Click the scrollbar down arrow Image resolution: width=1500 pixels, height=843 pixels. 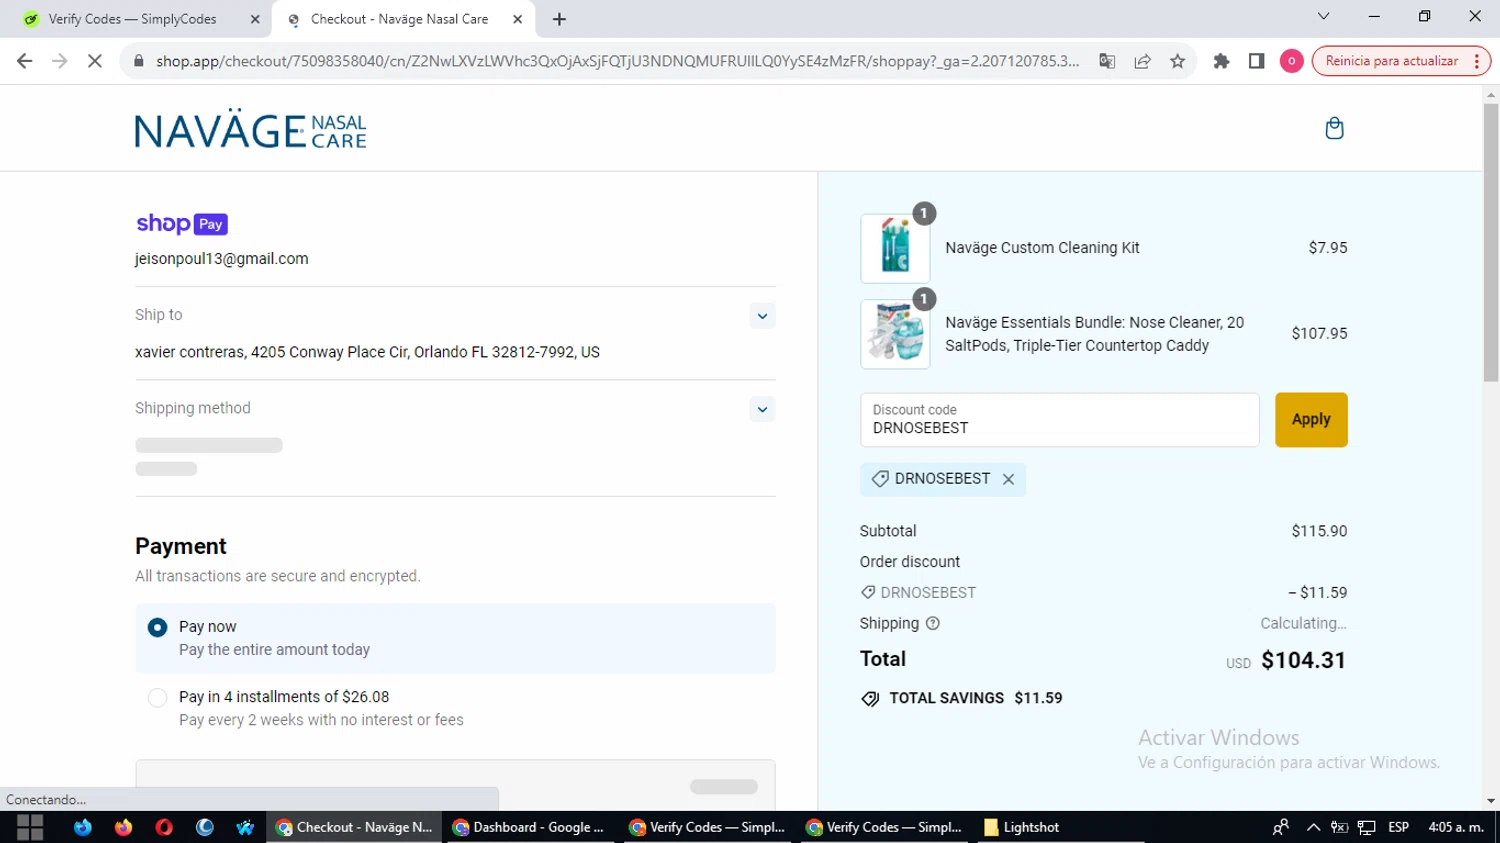pyautogui.click(x=1491, y=801)
